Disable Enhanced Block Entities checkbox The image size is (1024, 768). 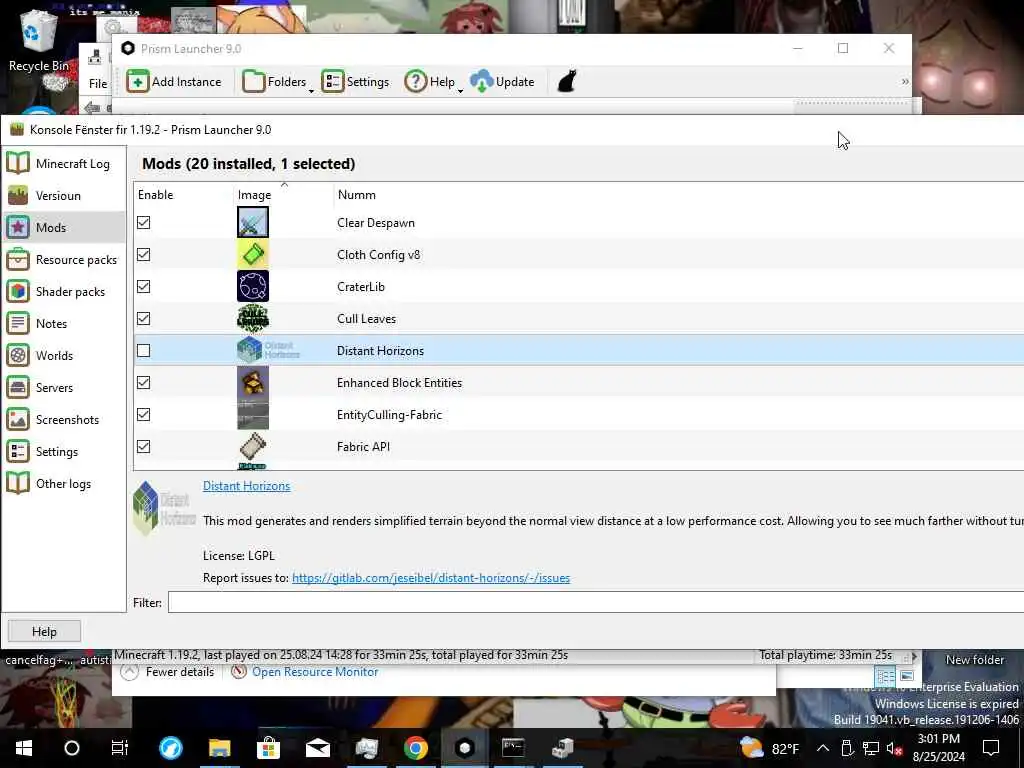point(144,383)
